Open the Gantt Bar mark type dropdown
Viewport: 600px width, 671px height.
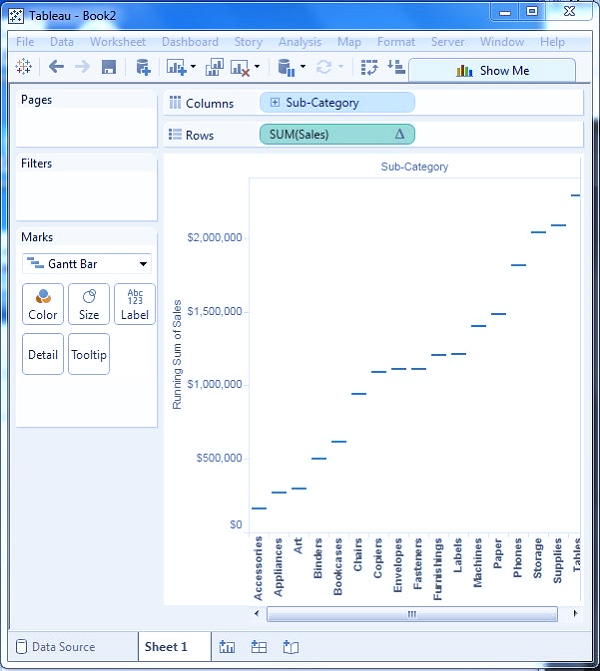click(x=87, y=264)
